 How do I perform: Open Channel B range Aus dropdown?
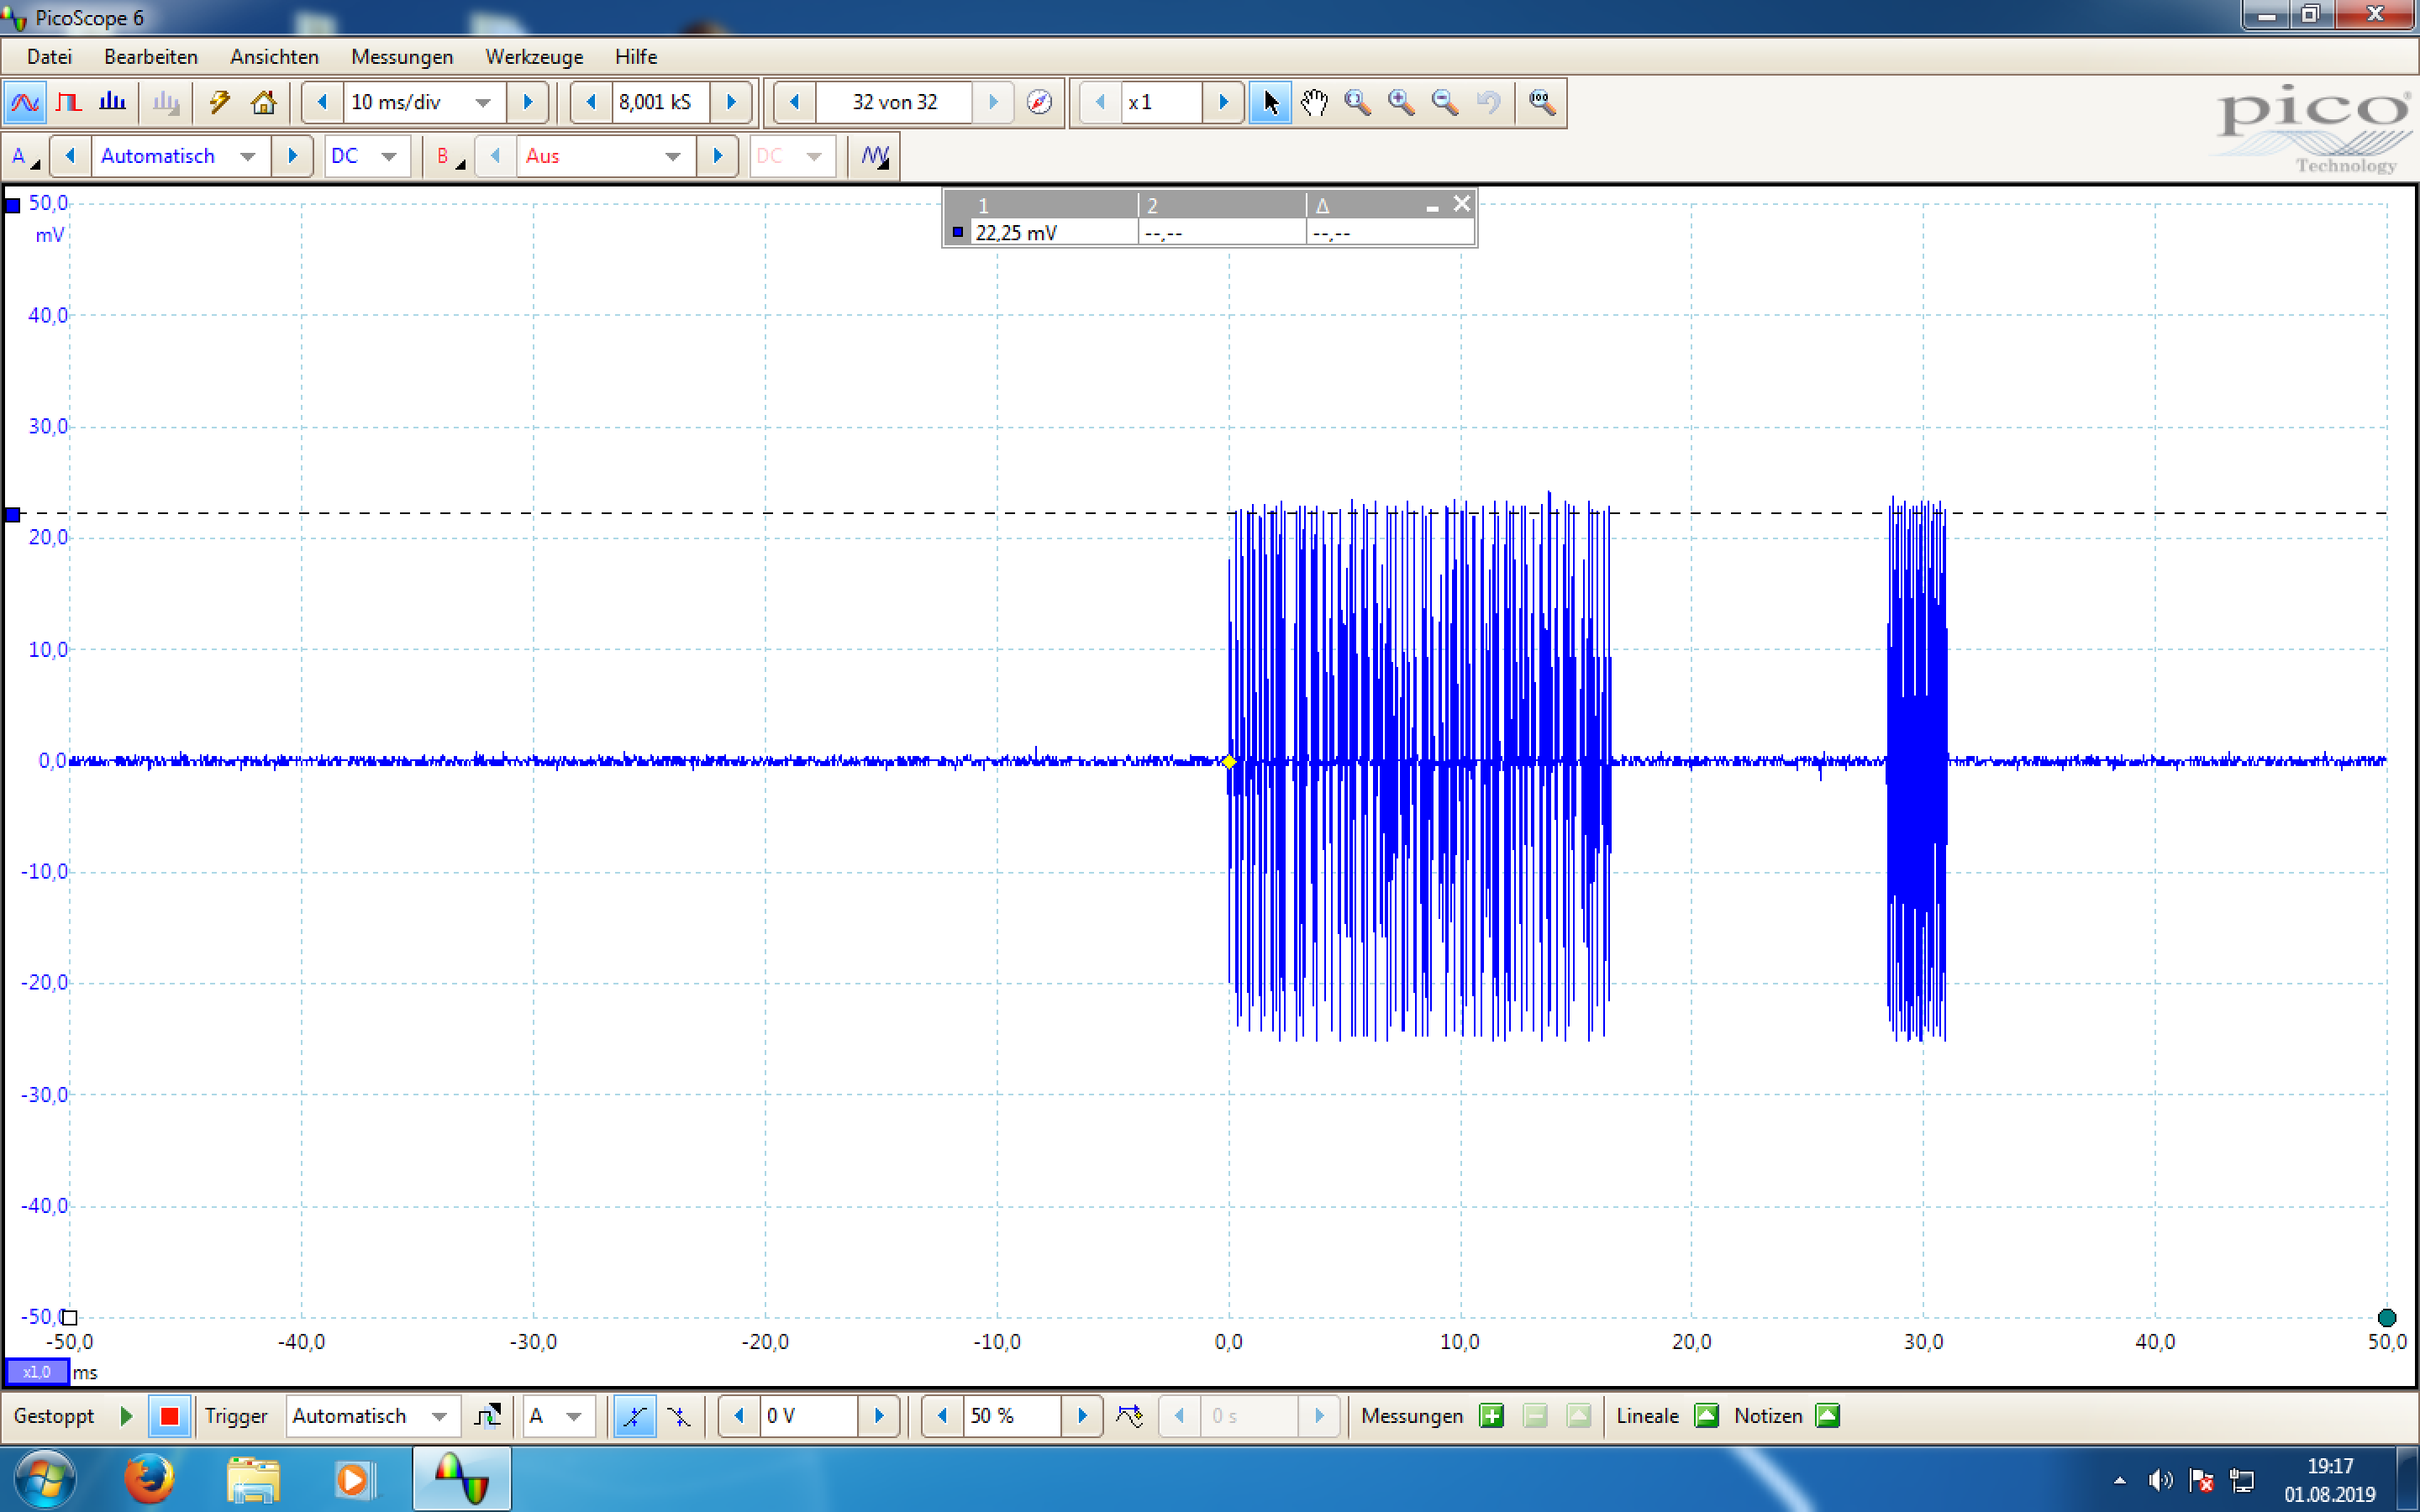click(x=673, y=156)
